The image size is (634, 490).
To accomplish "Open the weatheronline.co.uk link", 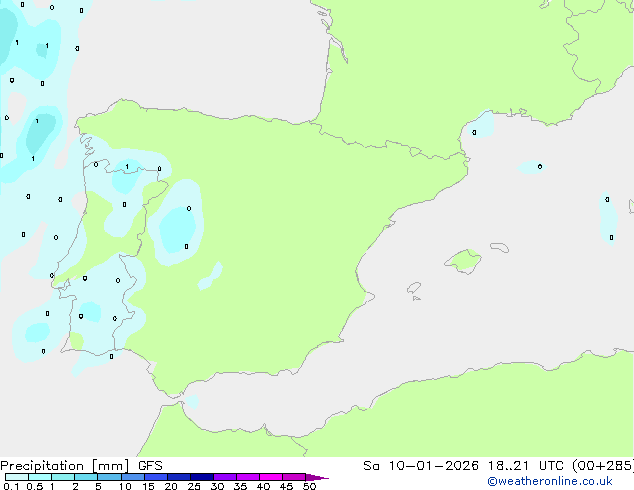I will click(x=550, y=481).
